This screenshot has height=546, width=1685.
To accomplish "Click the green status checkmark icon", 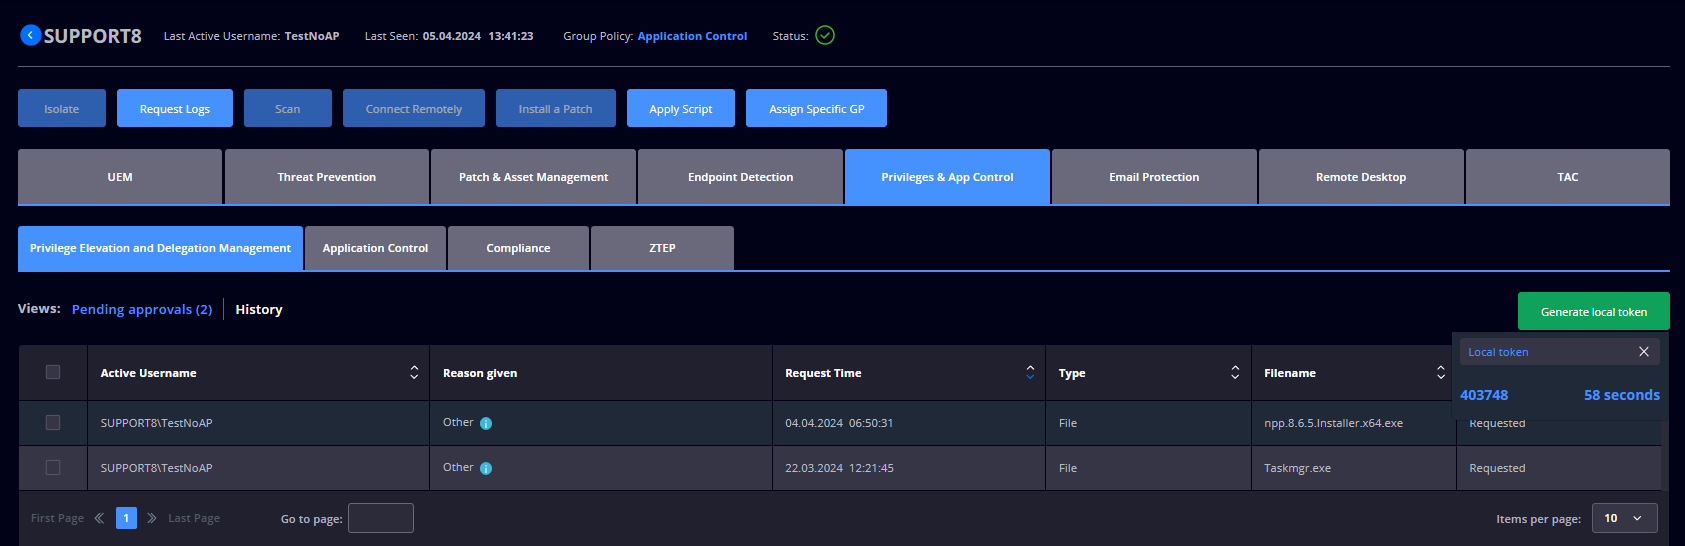I will [825, 35].
